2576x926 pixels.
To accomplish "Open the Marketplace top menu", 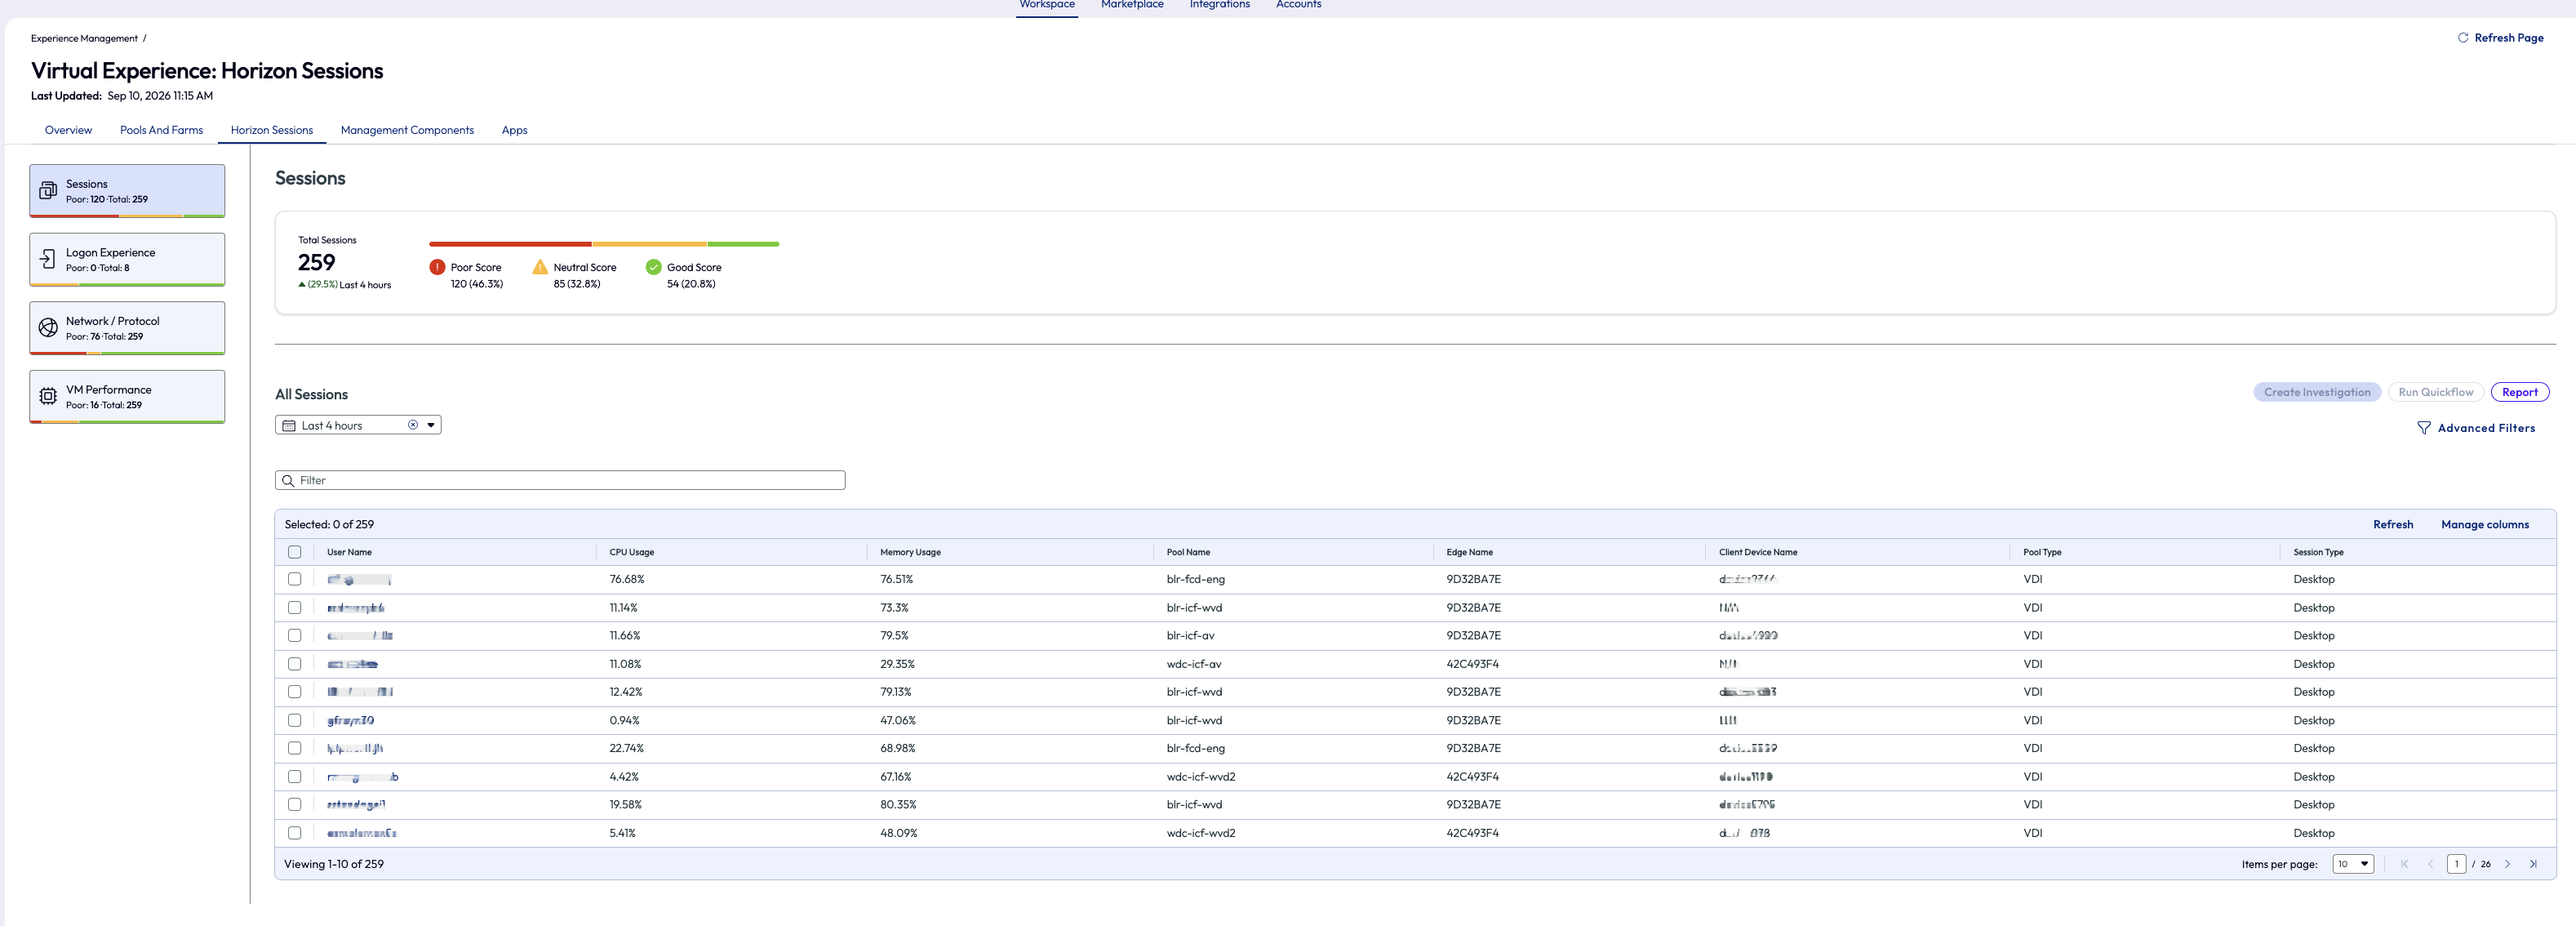I will (1132, 5).
